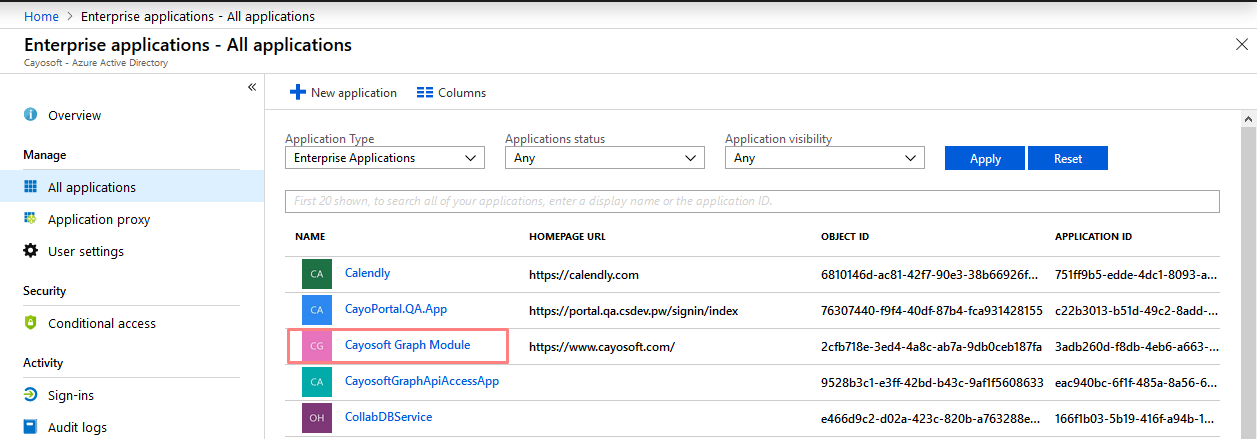Click the Audit logs icon
The image size is (1257, 439).
point(31,427)
